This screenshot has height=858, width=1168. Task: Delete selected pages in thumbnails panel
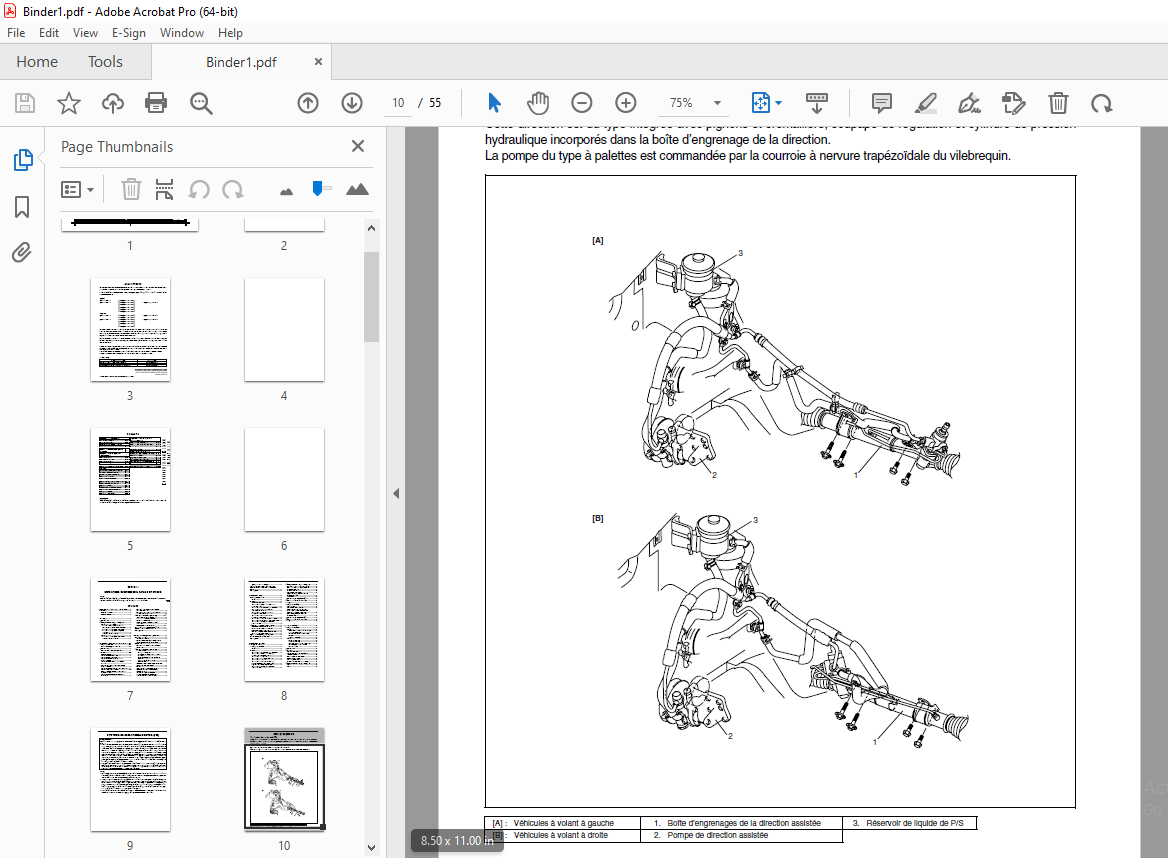(x=131, y=189)
